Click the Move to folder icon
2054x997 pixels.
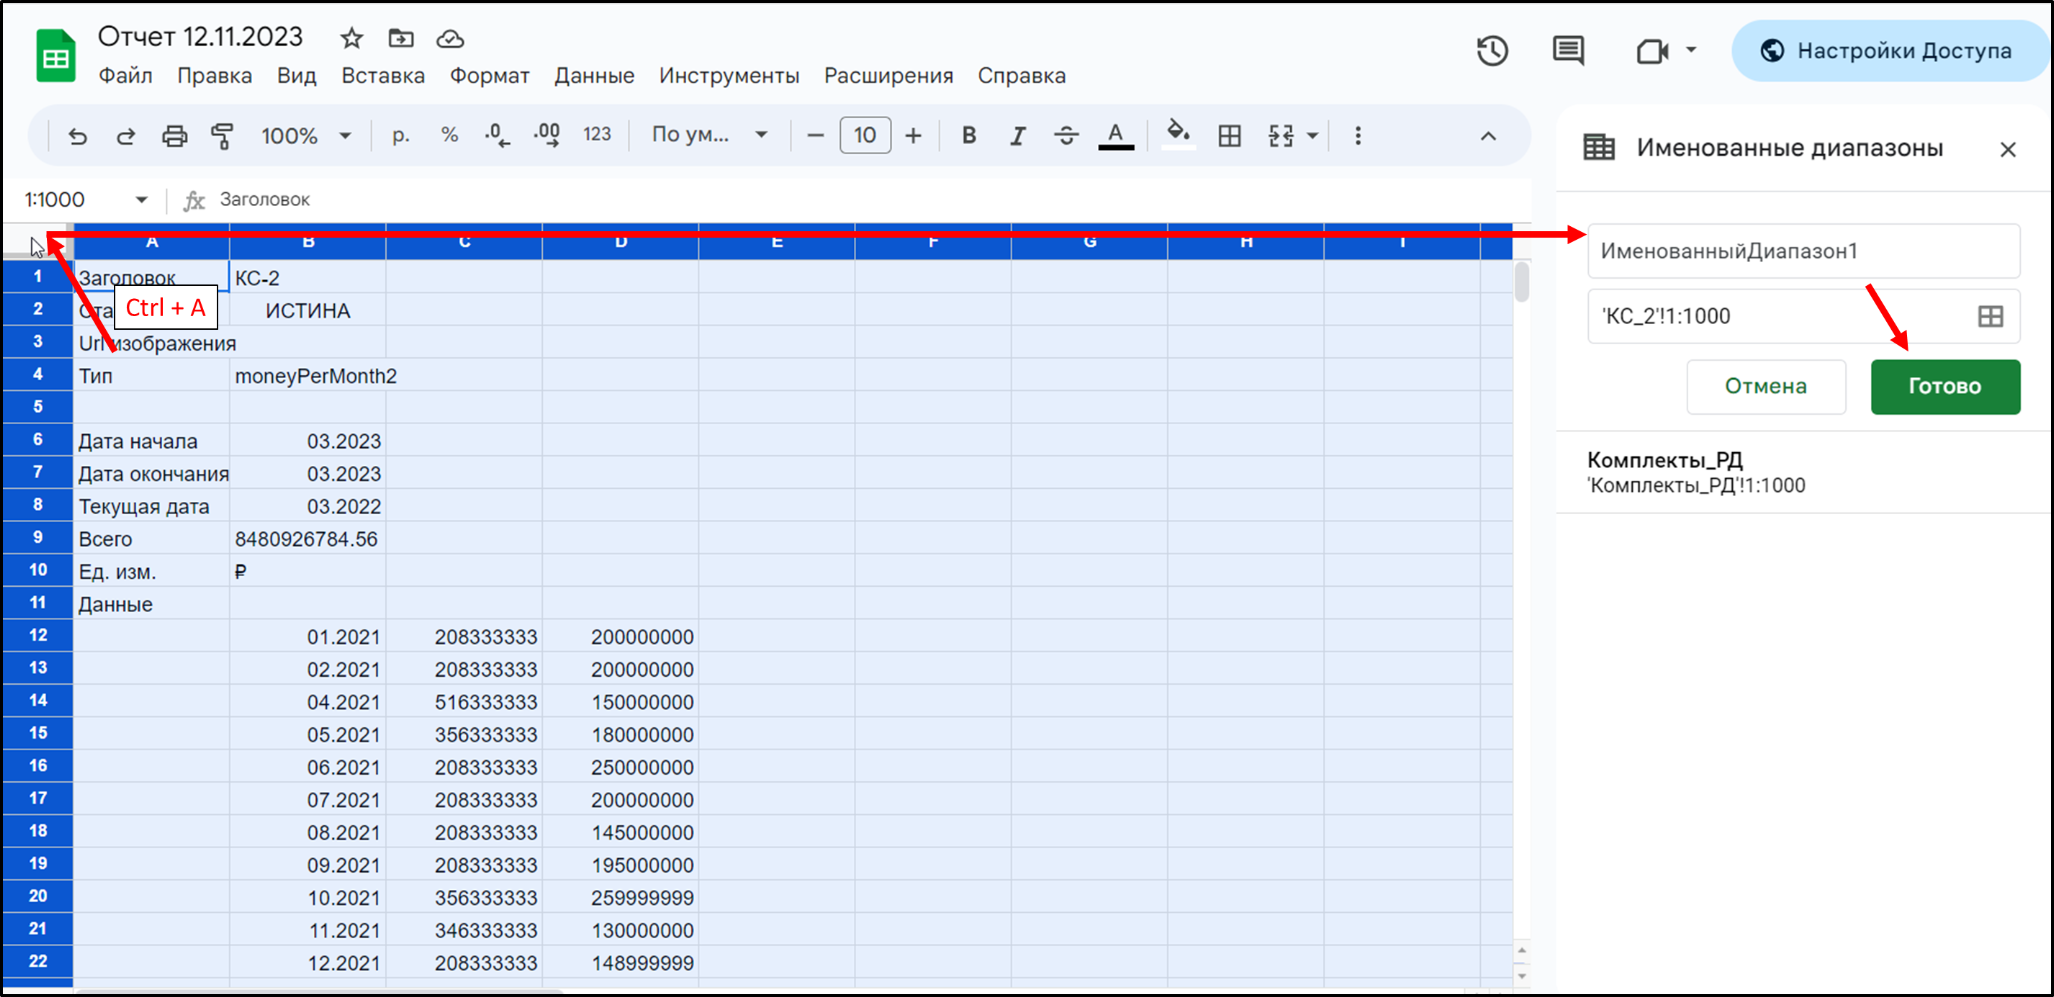coord(401,38)
